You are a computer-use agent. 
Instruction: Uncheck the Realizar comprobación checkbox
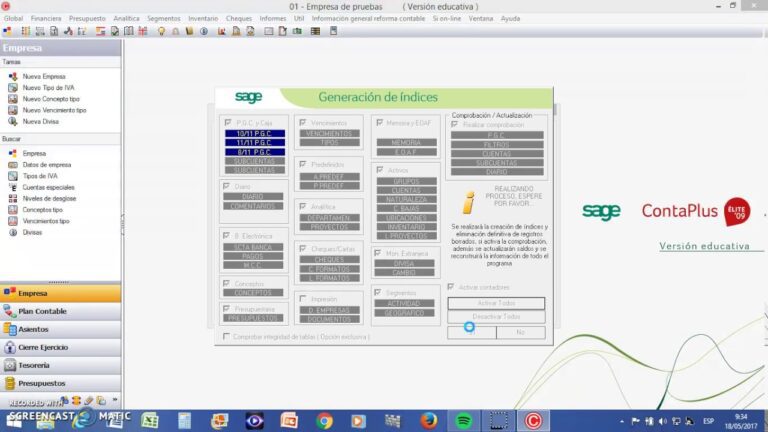455,124
